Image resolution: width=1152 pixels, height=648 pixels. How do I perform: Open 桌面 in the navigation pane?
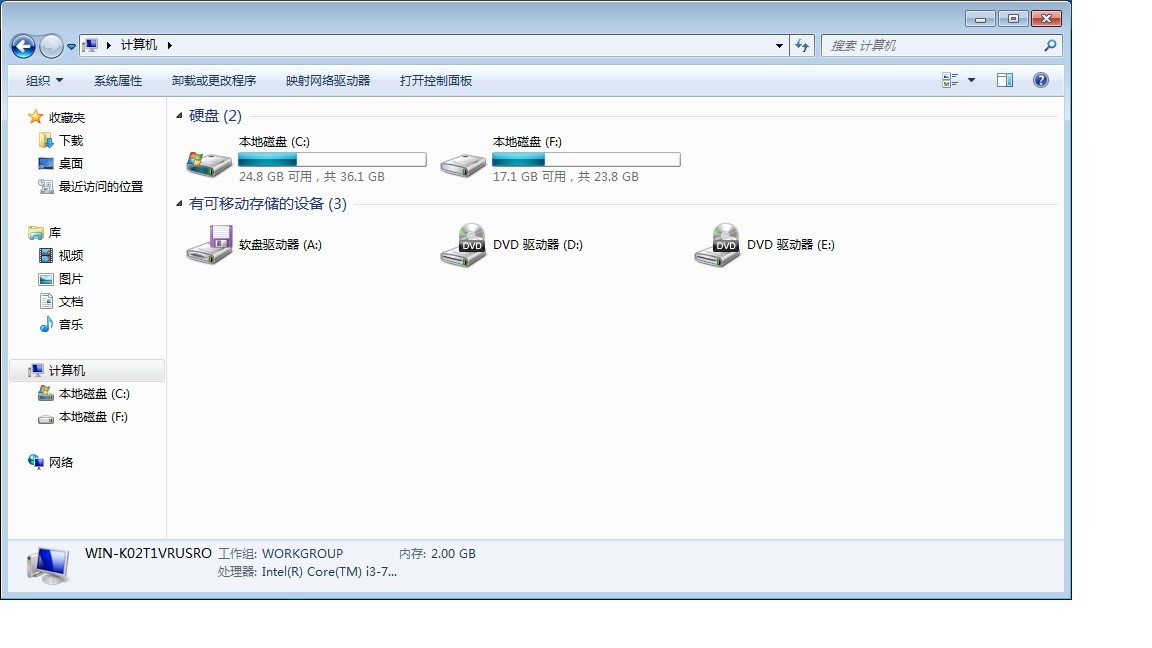click(71, 163)
